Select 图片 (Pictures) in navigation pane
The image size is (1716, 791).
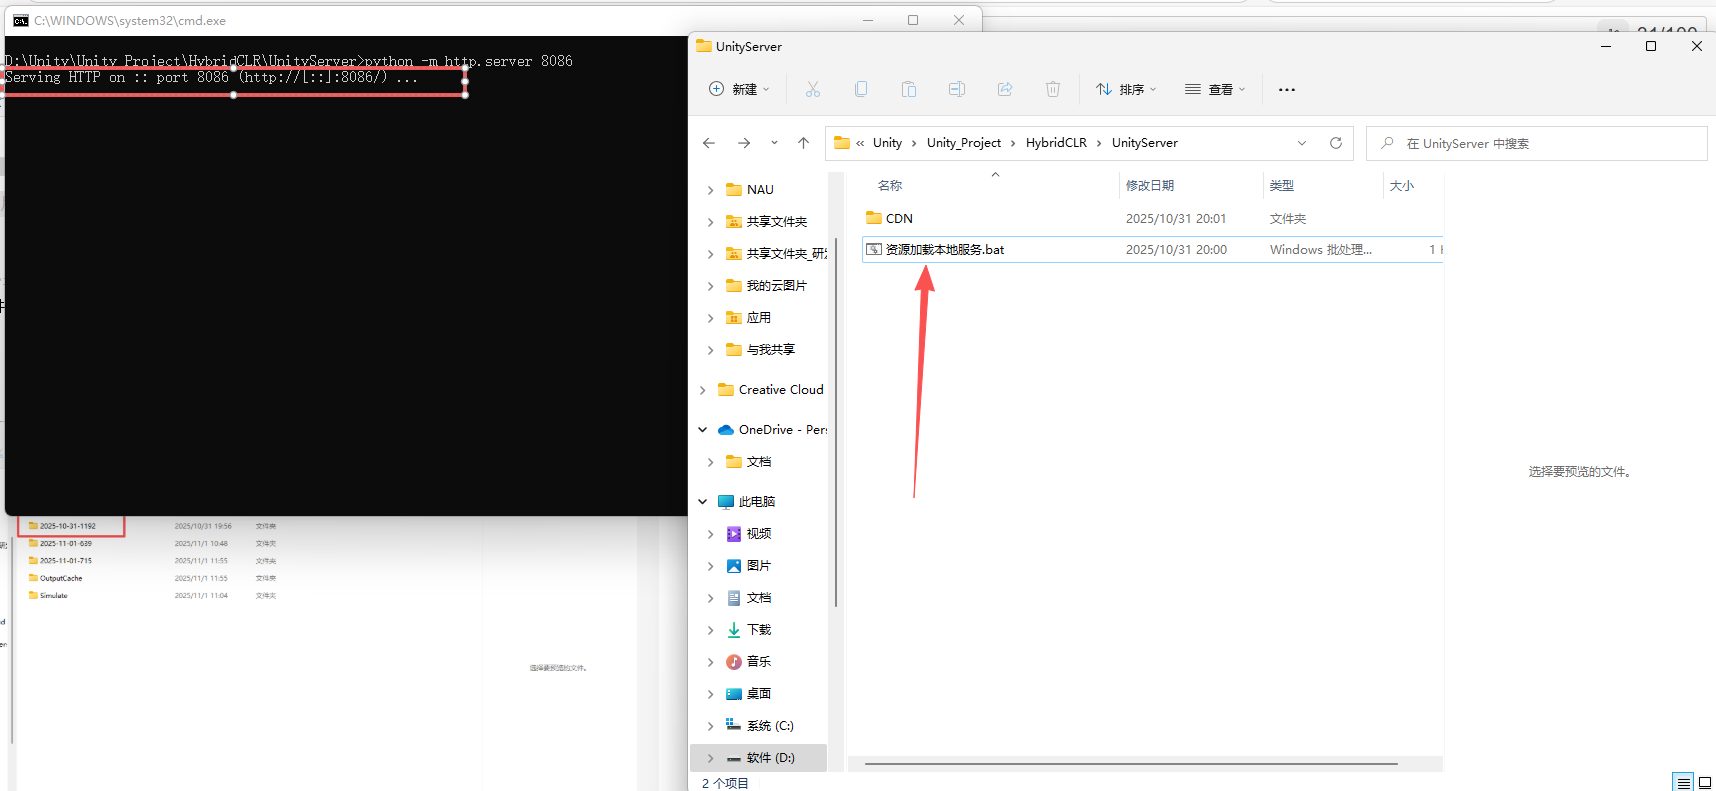coord(758,566)
